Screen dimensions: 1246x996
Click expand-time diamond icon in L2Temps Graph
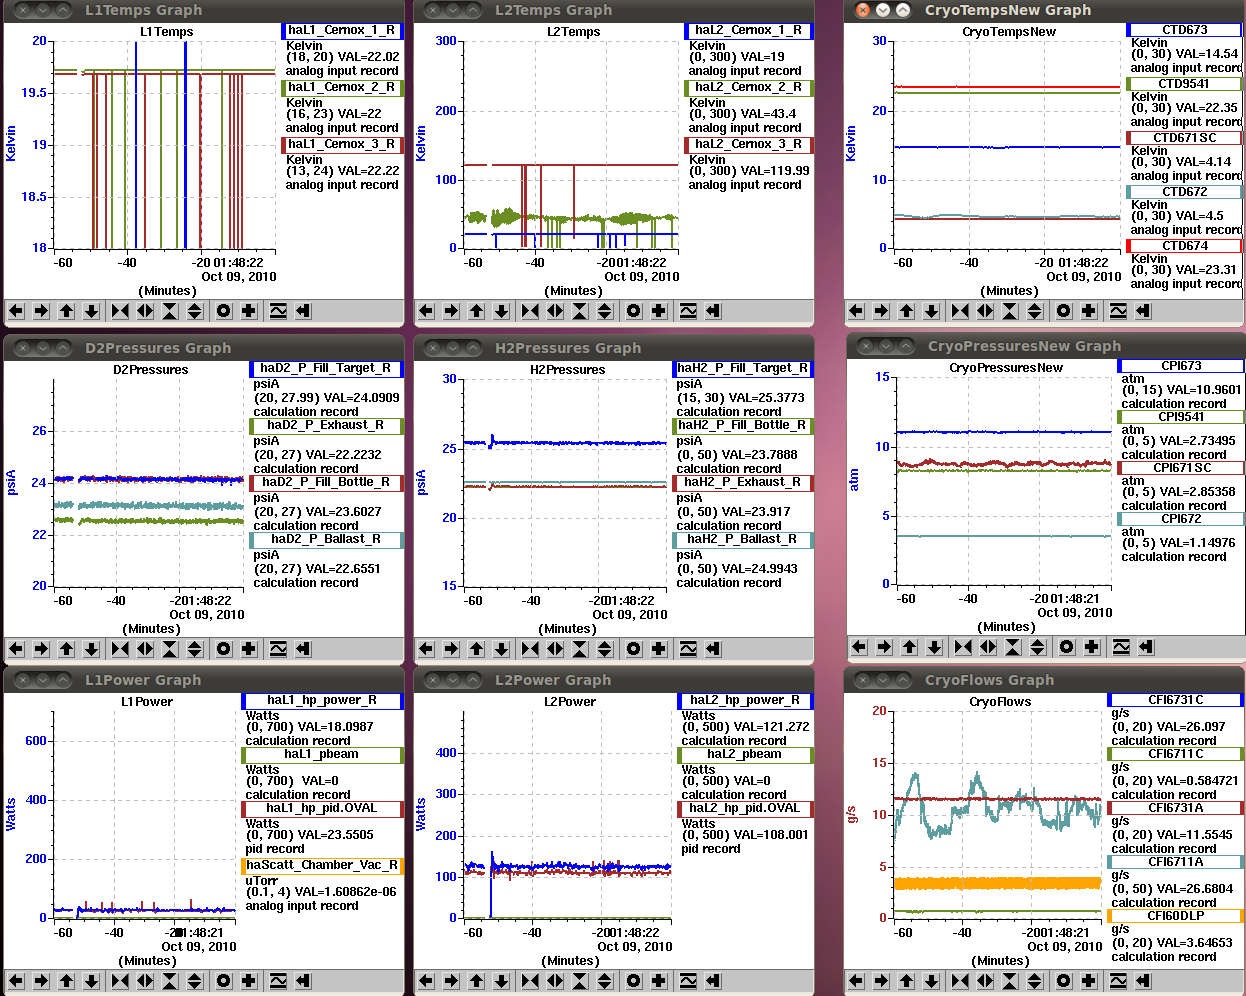click(x=556, y=311)
